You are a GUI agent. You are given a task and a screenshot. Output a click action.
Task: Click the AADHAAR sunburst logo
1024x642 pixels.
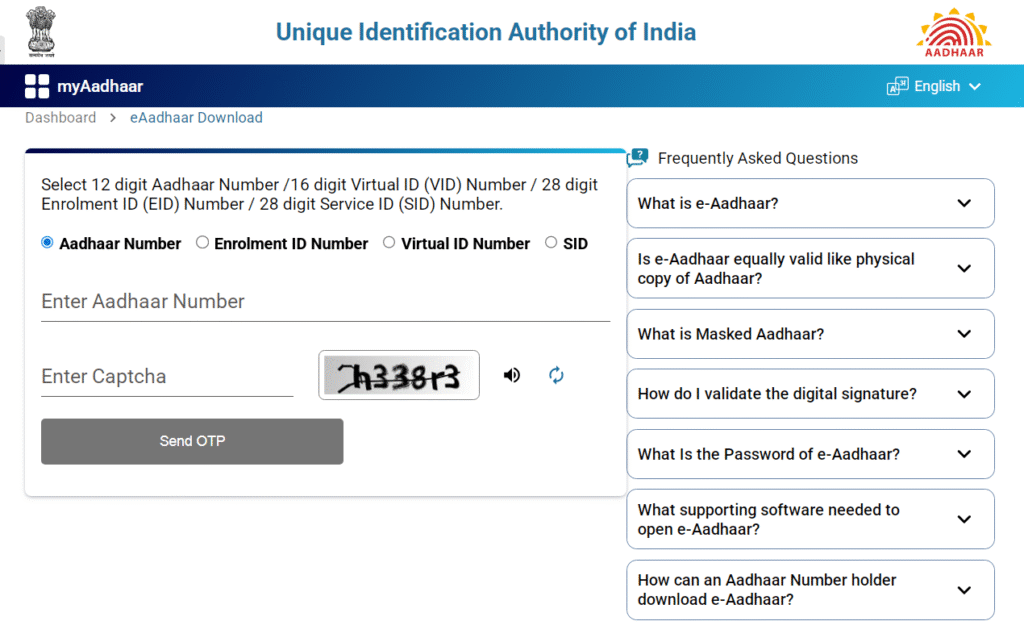[952, 33]
